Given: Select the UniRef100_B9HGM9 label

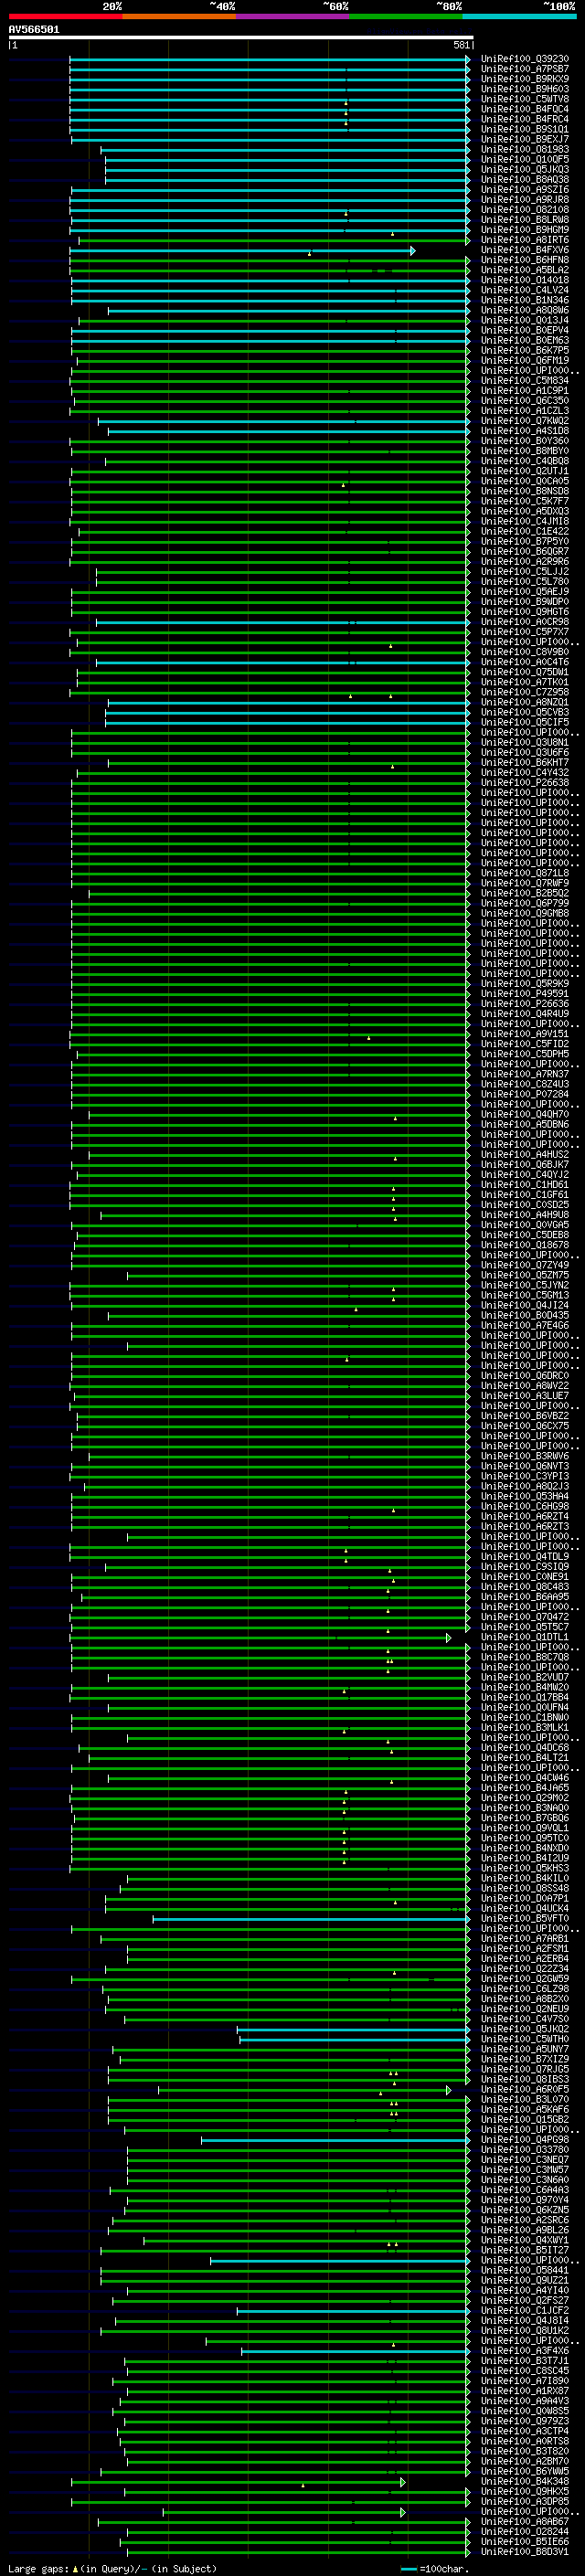Looking at the screenshot, I should pyautogui.click(x=525, y=230).
